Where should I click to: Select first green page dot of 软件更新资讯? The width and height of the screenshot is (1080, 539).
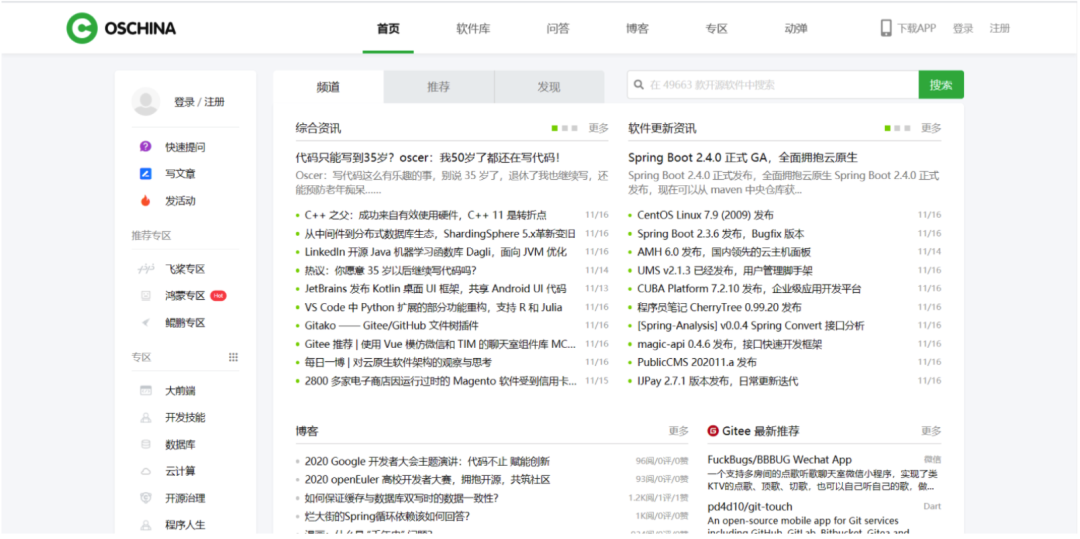(x=888, y=128)
